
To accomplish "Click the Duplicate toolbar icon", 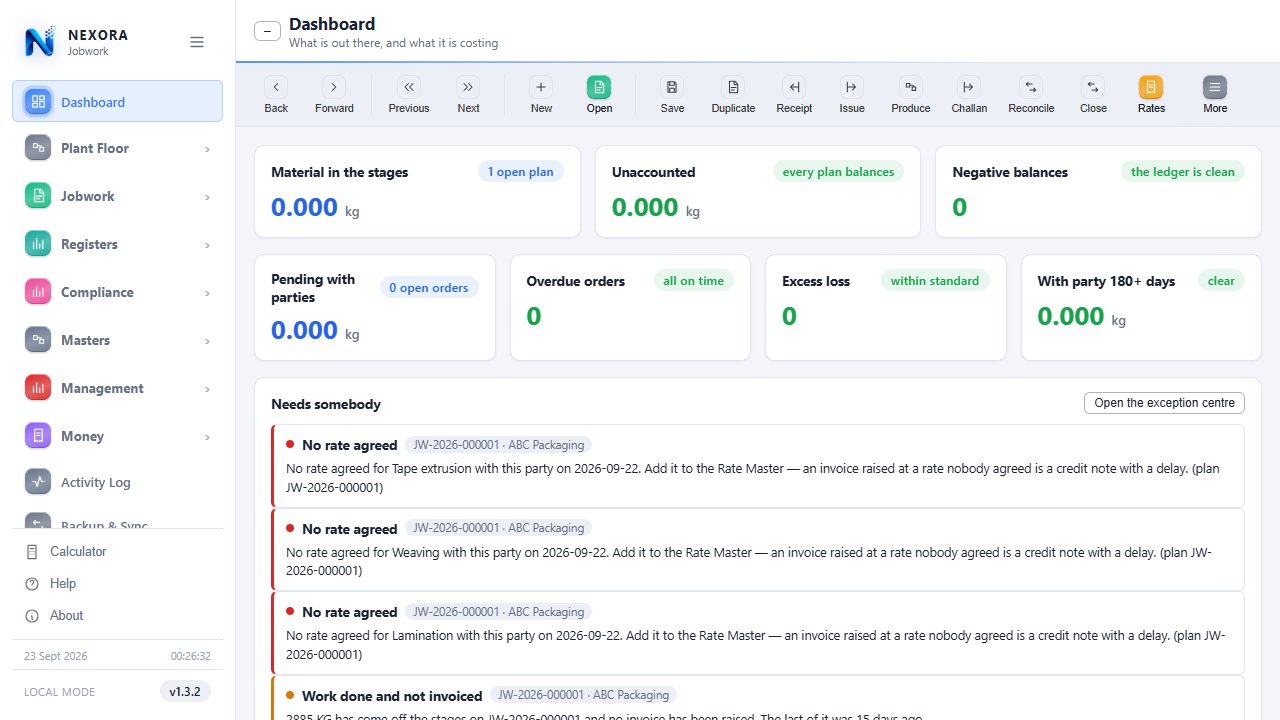I will pos(733,87).
